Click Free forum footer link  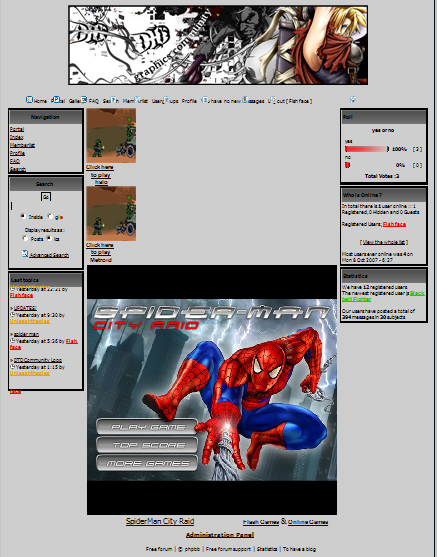click(159, 549)
